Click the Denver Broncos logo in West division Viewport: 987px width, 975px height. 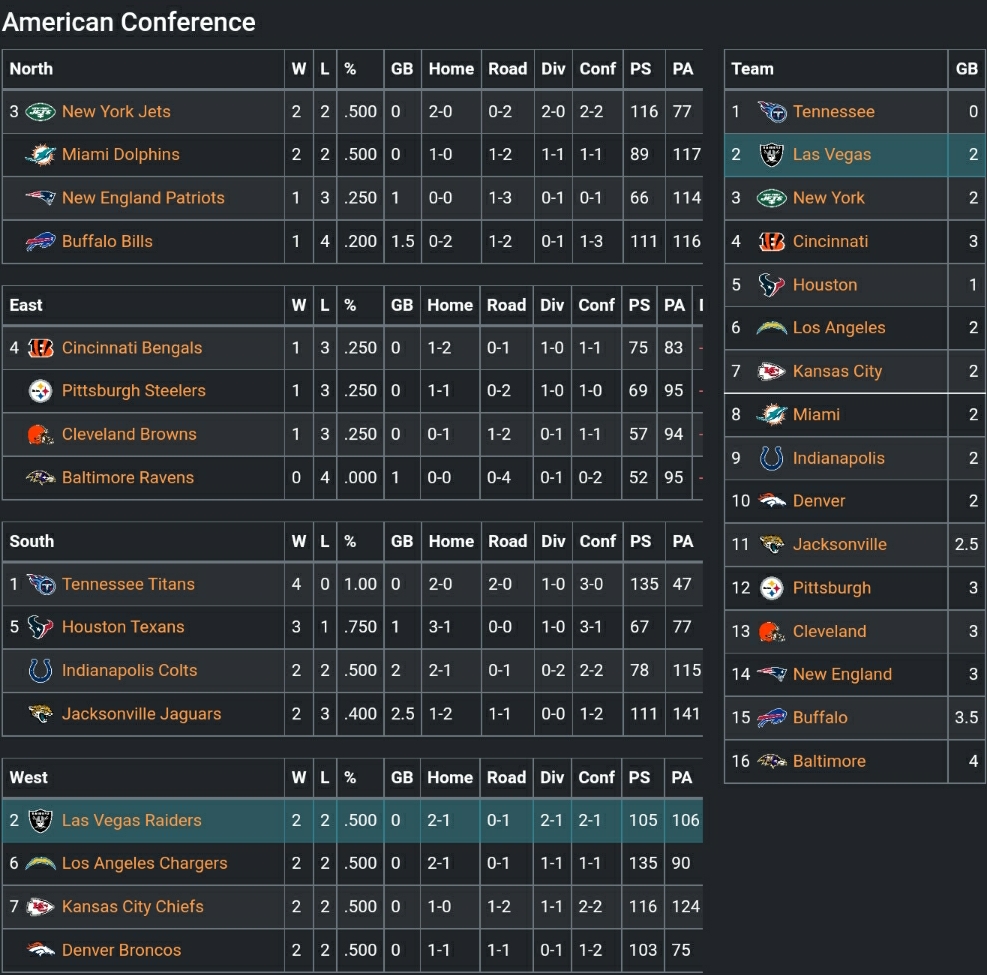(40, 950)
